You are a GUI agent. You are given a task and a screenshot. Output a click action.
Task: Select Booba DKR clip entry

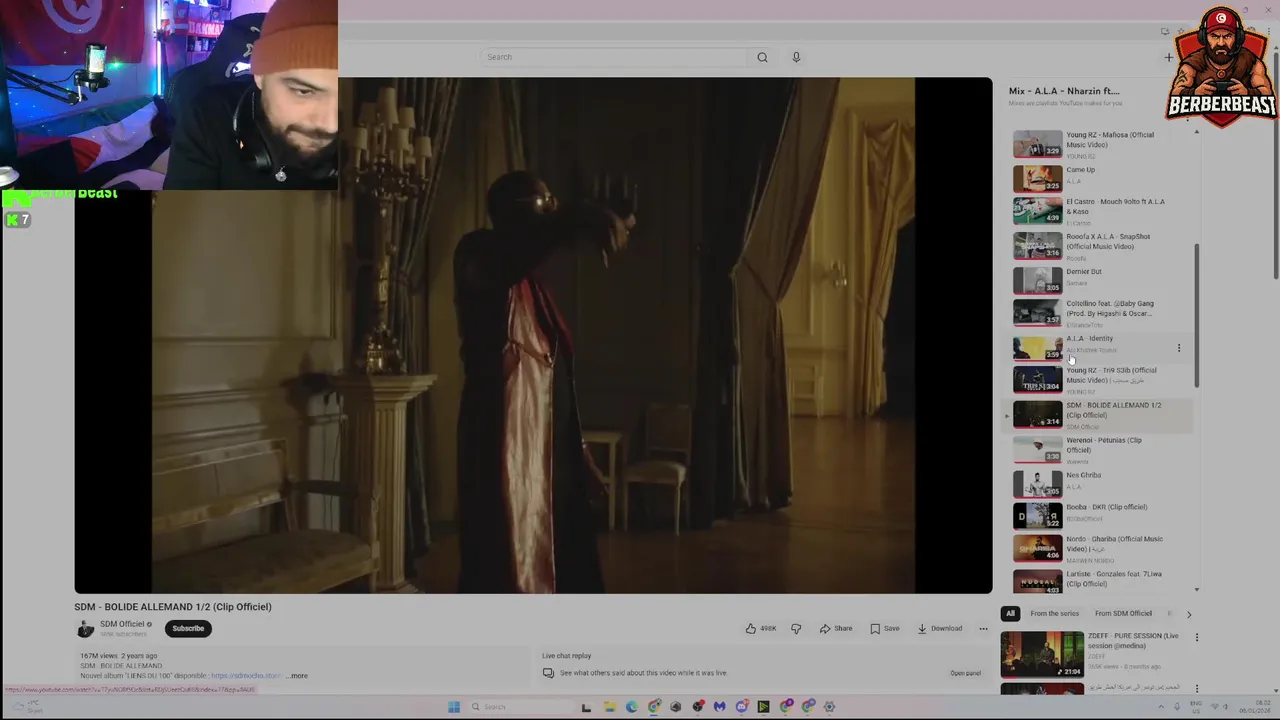[x=1100, y=515]
